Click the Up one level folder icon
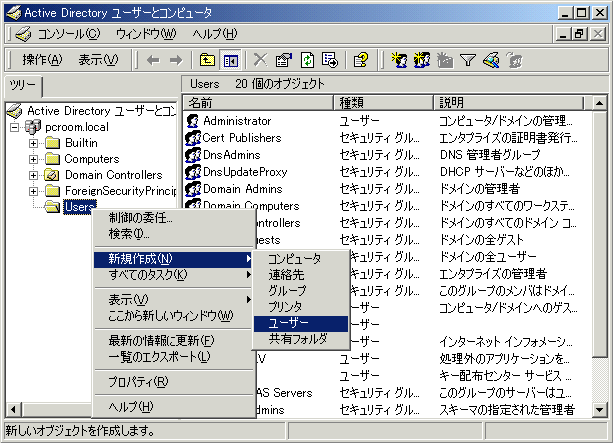 [x=207, y=60]
